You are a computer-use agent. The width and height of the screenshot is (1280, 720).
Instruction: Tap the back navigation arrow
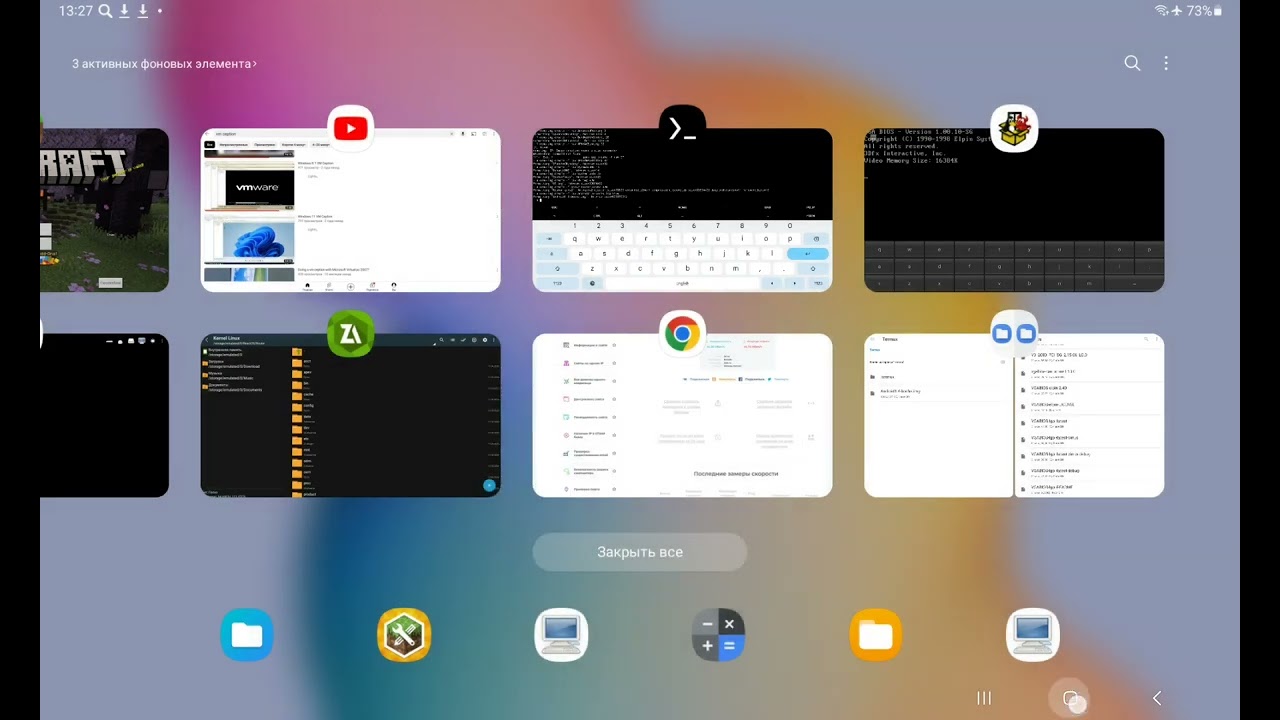[1157, 698]
